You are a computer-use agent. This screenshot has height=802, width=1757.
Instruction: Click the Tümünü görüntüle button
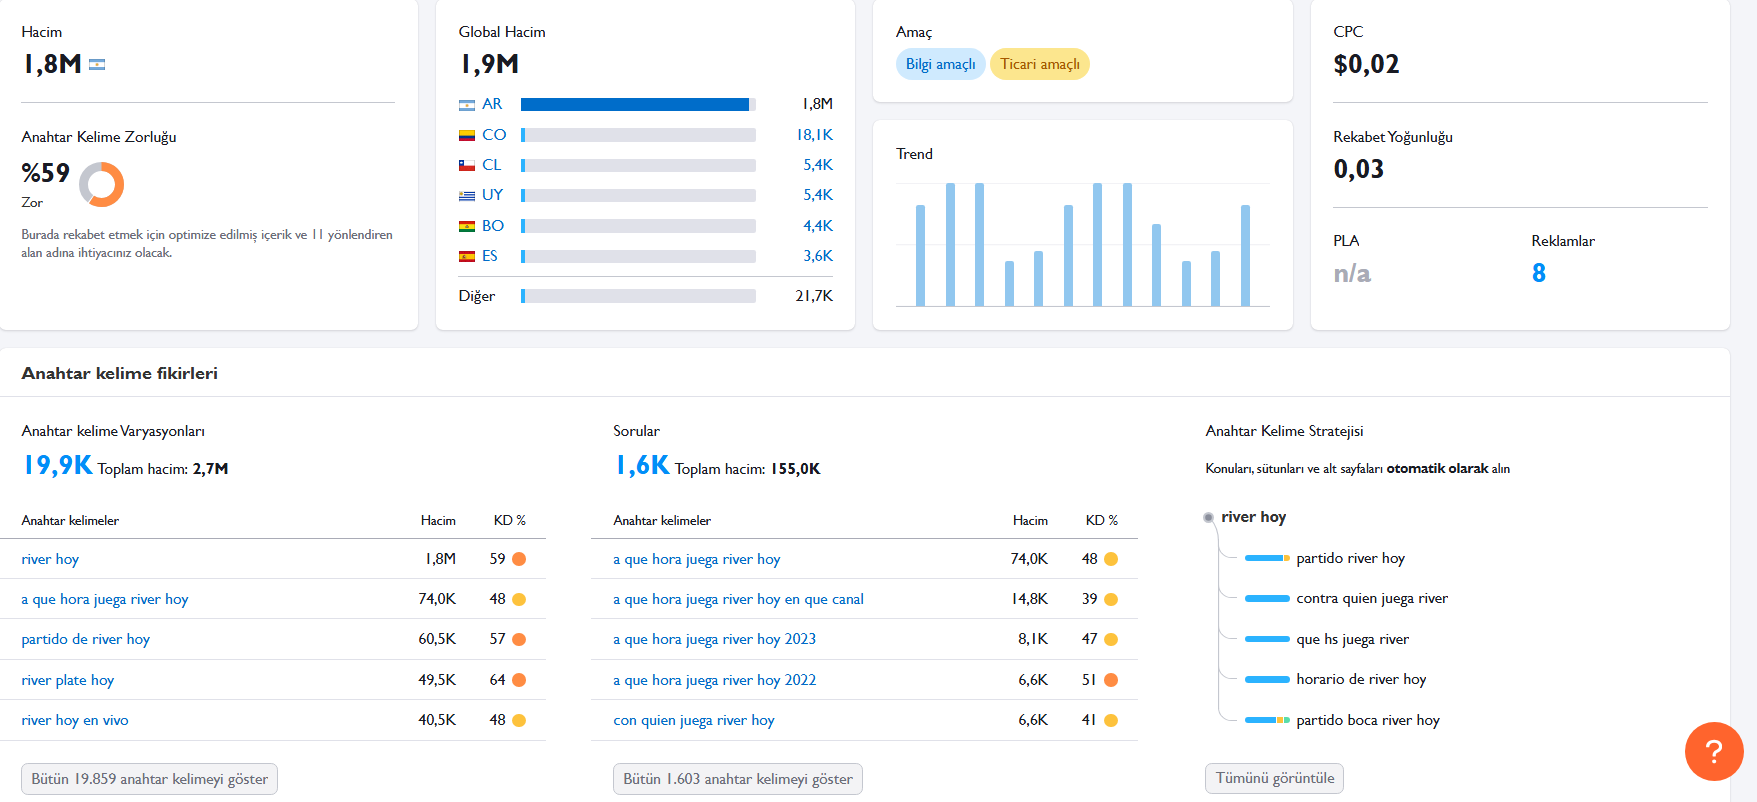click(x=1275, y=778)
